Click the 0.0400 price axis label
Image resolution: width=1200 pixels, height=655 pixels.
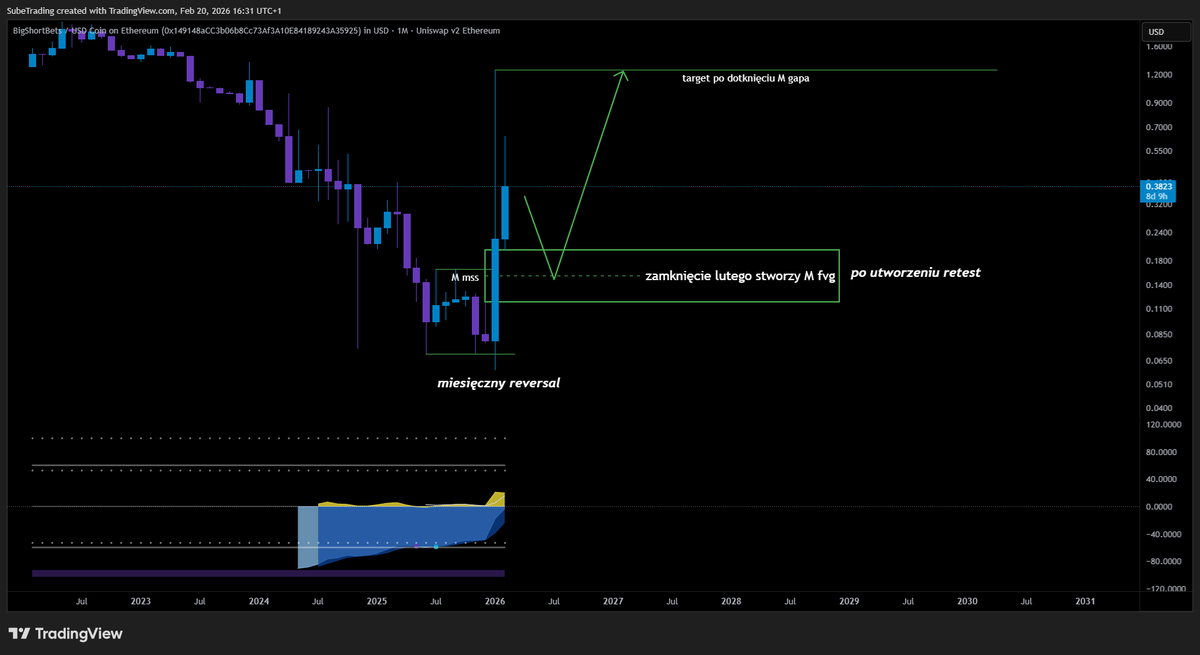(x=1159, y=409)
